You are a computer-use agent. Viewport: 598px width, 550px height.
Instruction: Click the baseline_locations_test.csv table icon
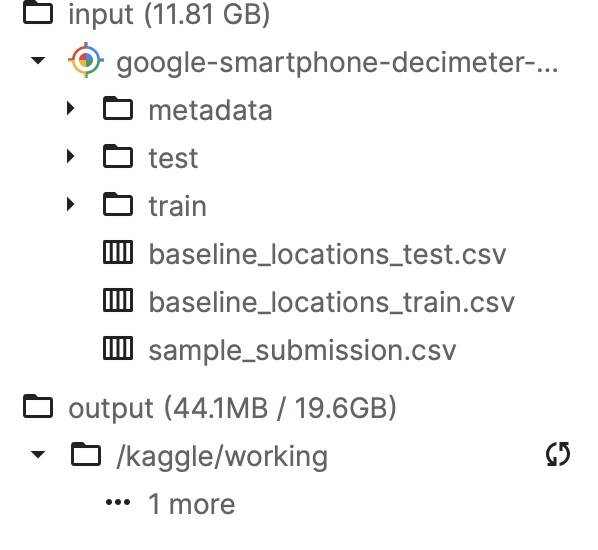(118, 252)
